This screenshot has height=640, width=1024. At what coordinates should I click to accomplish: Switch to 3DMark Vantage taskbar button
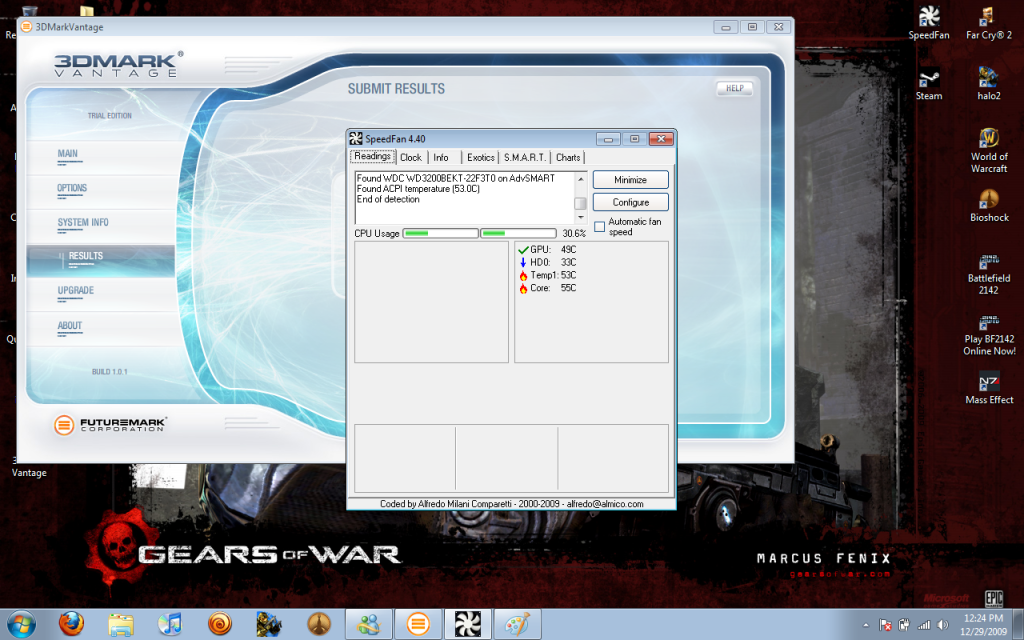(x=418, y=624)
